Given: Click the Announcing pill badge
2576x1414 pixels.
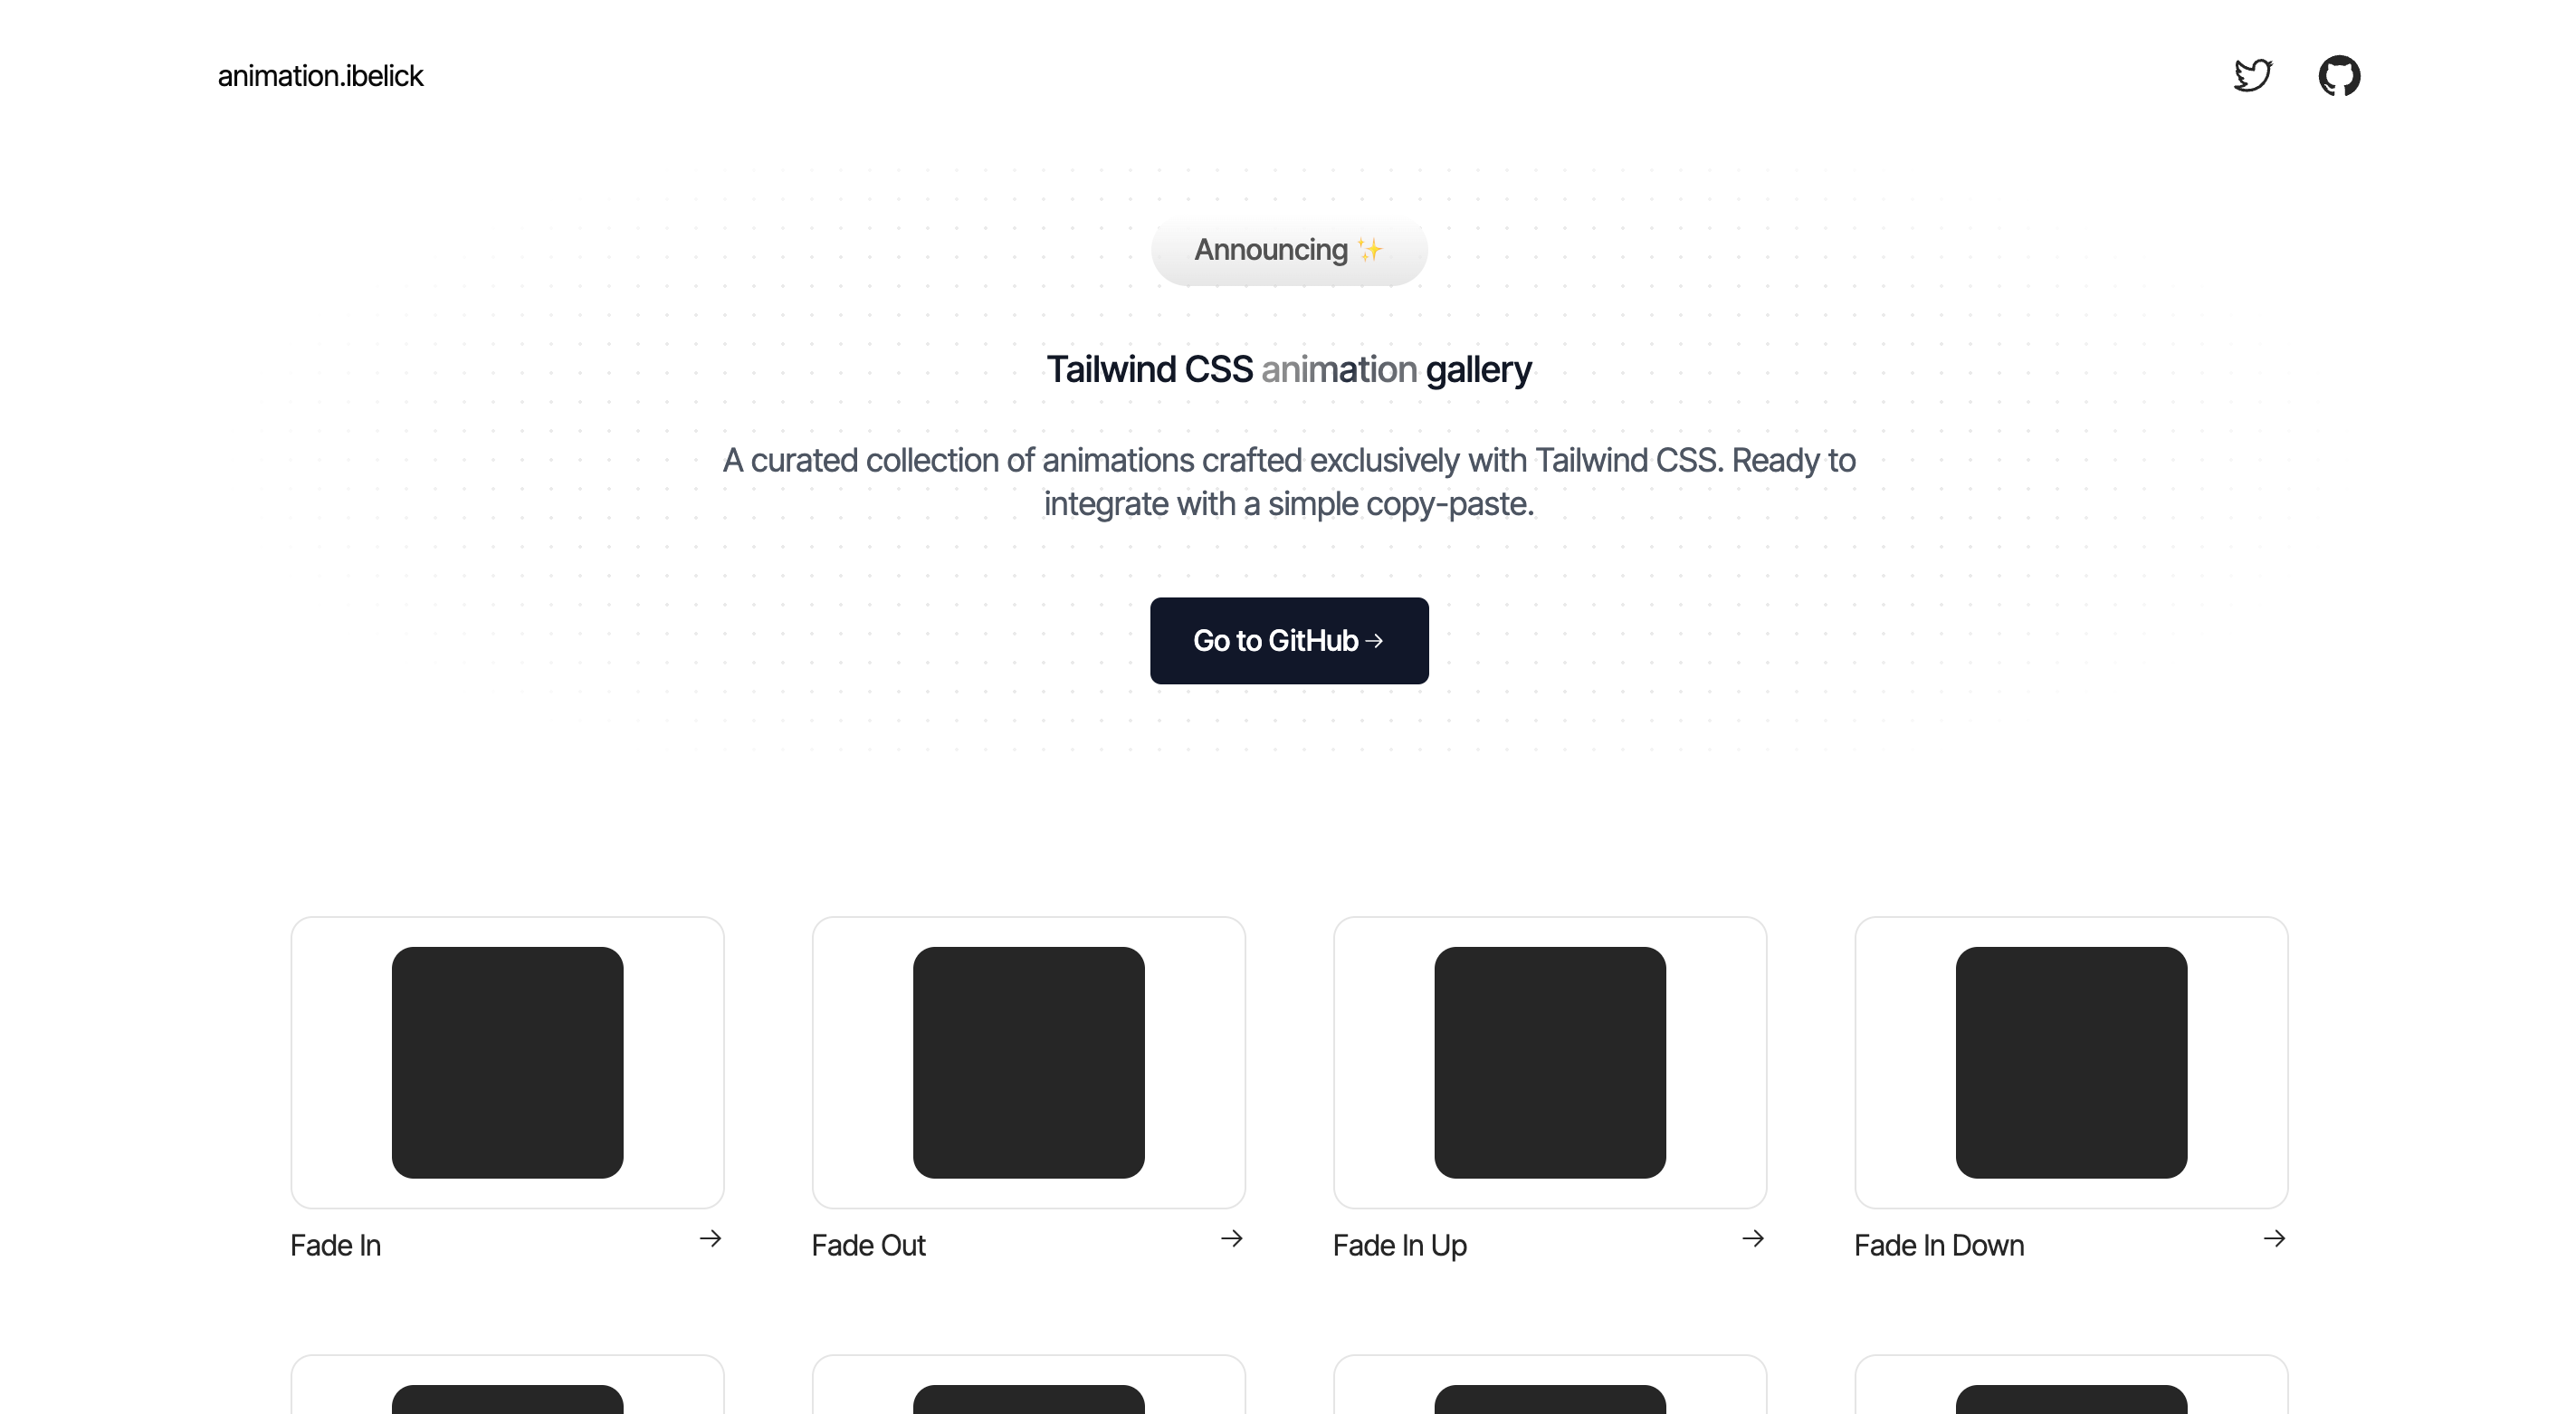Looking at the screenshot, I should coord(1289,249).
